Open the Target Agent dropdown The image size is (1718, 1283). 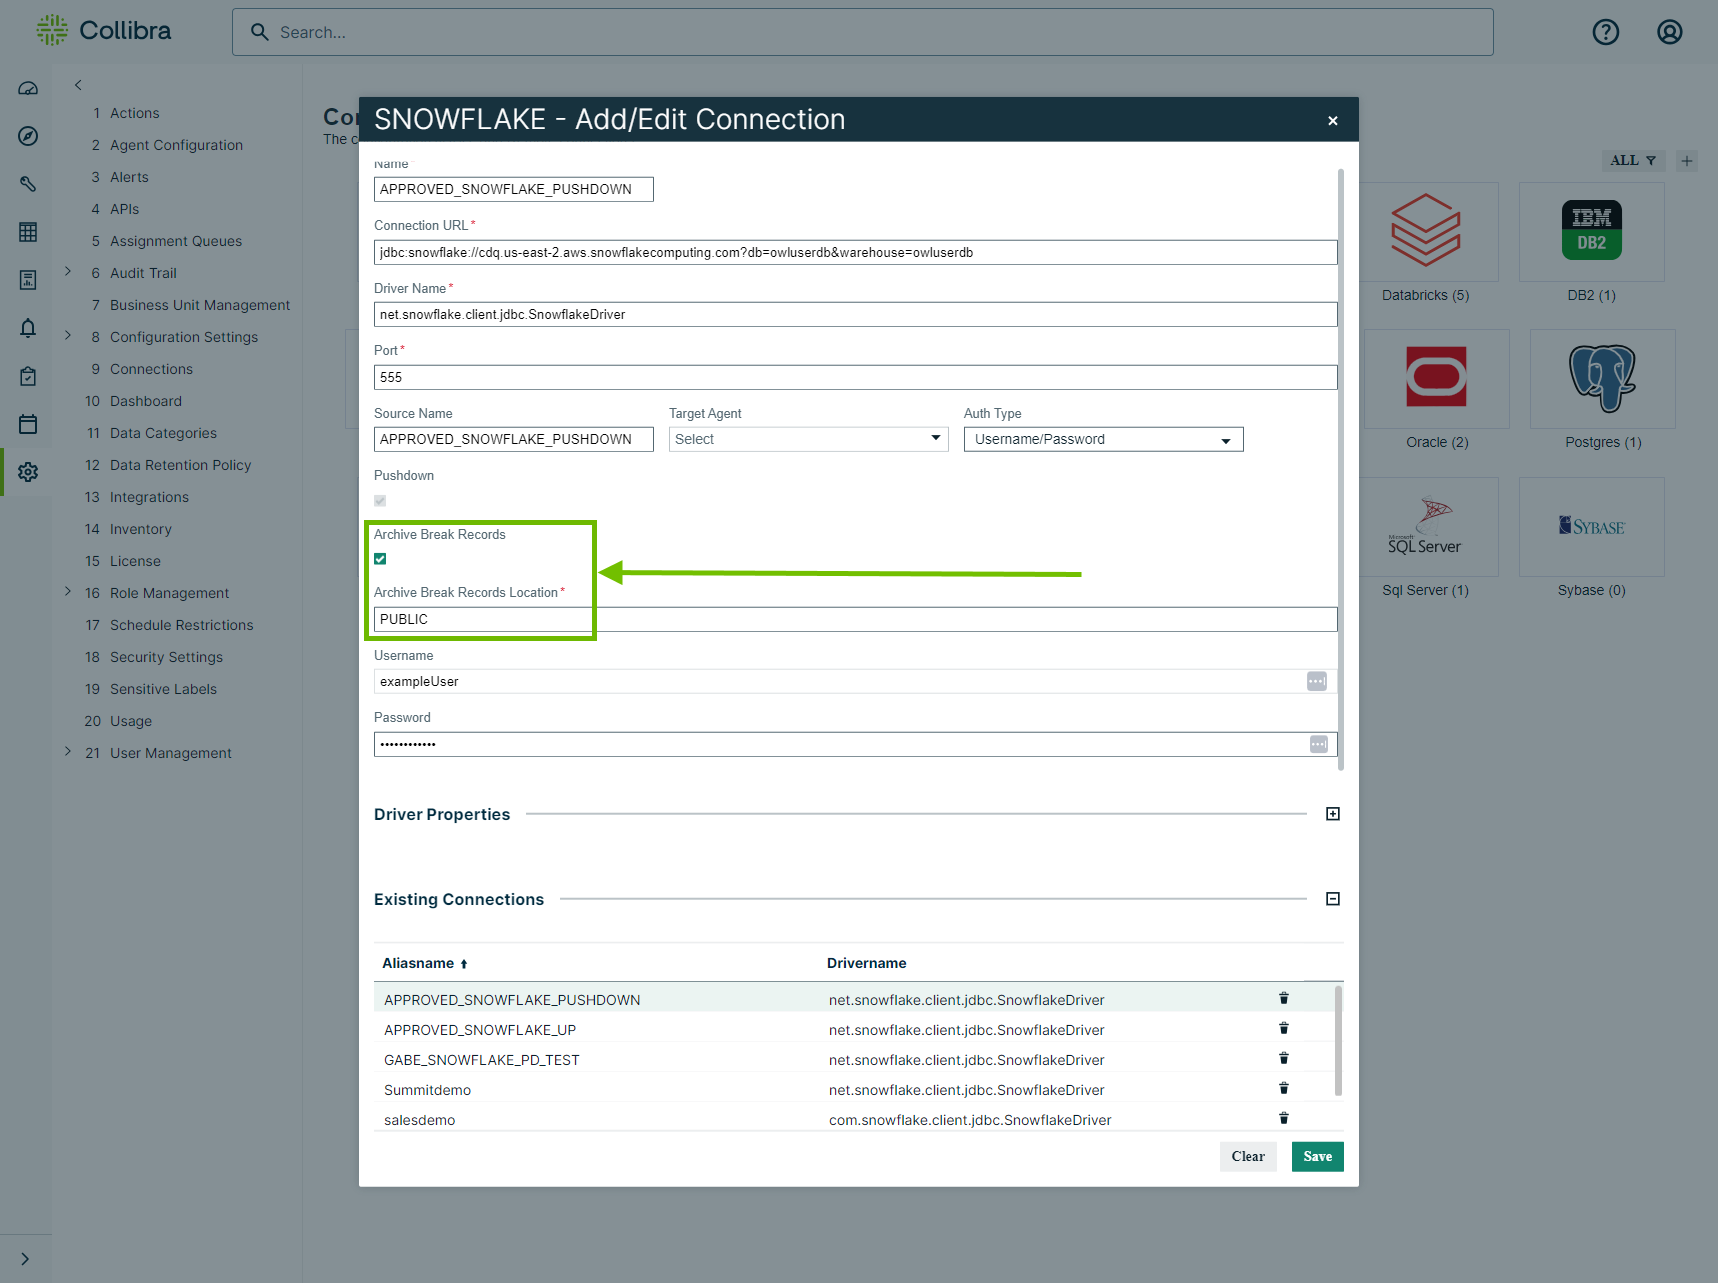click(808, 439)
